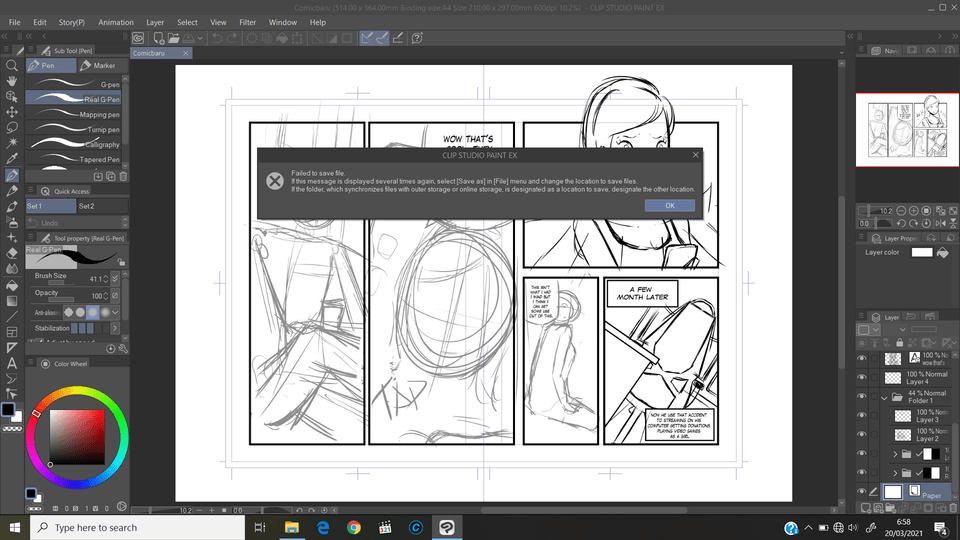960x540 pixels.
Task: Open the anti-aliasing dropdown arrow
Action: 115,312
